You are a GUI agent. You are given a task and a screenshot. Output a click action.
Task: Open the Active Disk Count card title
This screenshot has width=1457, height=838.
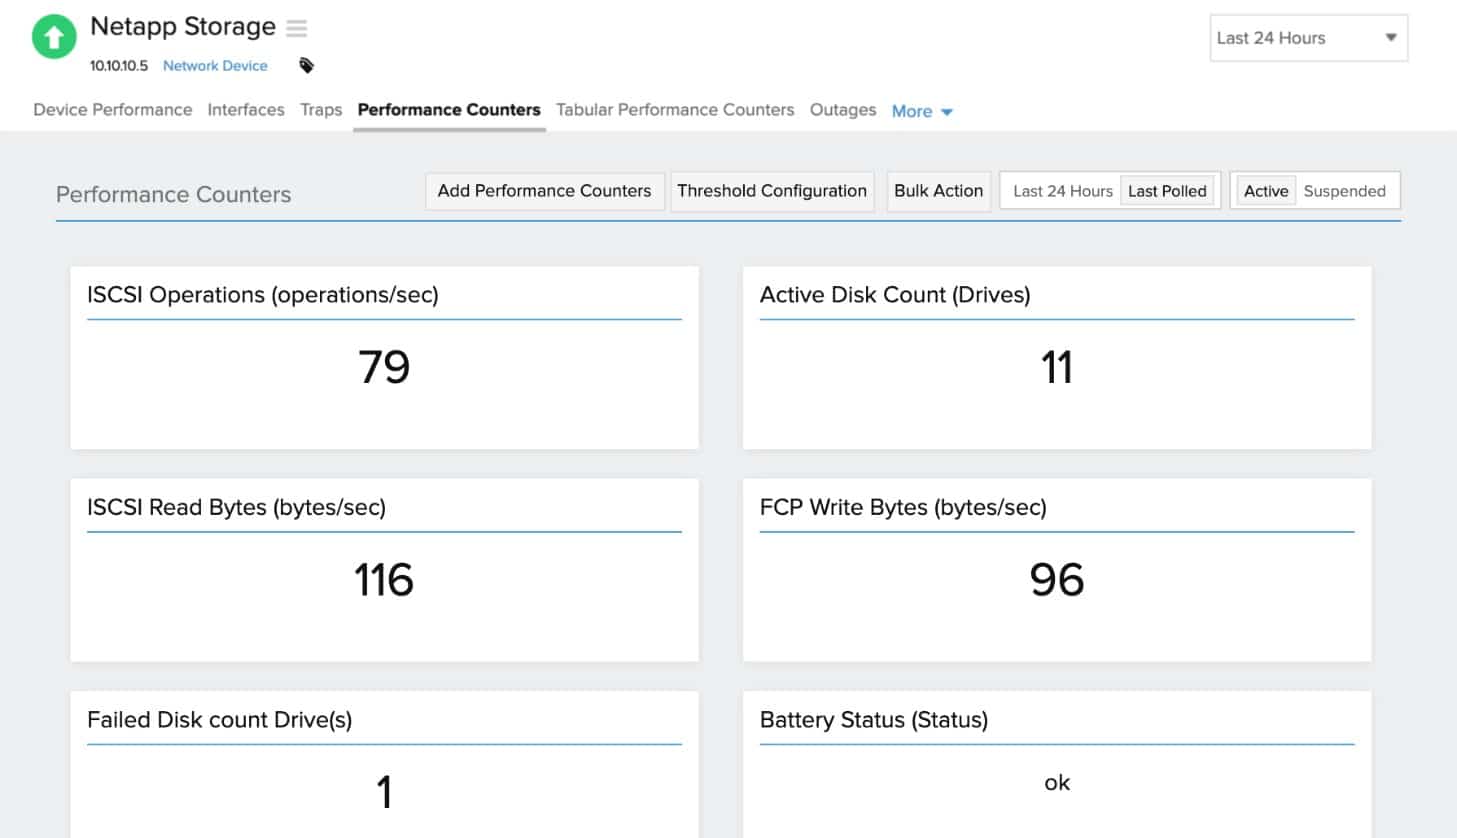[895, 295]
